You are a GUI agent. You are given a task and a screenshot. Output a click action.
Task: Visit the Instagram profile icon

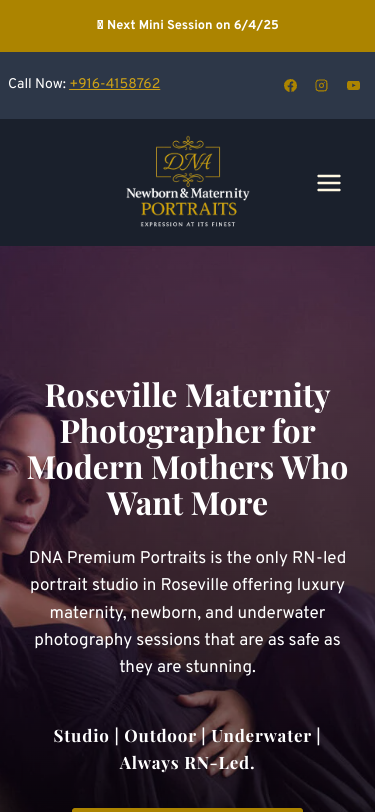322,85
